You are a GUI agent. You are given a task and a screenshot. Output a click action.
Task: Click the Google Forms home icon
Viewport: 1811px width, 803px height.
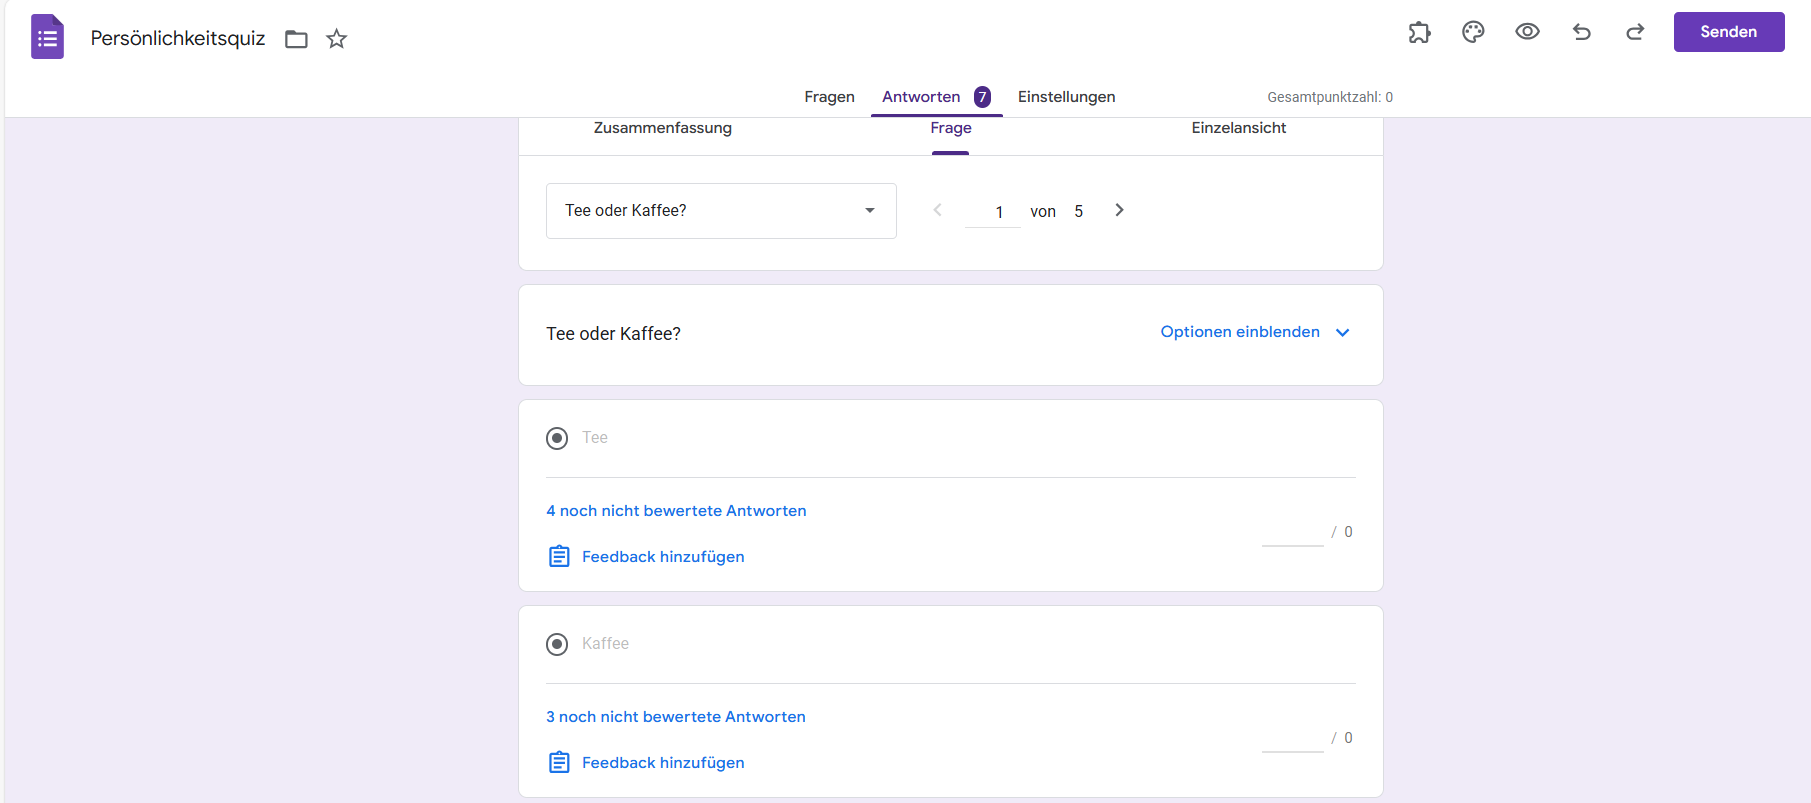(x=47, y=37)
